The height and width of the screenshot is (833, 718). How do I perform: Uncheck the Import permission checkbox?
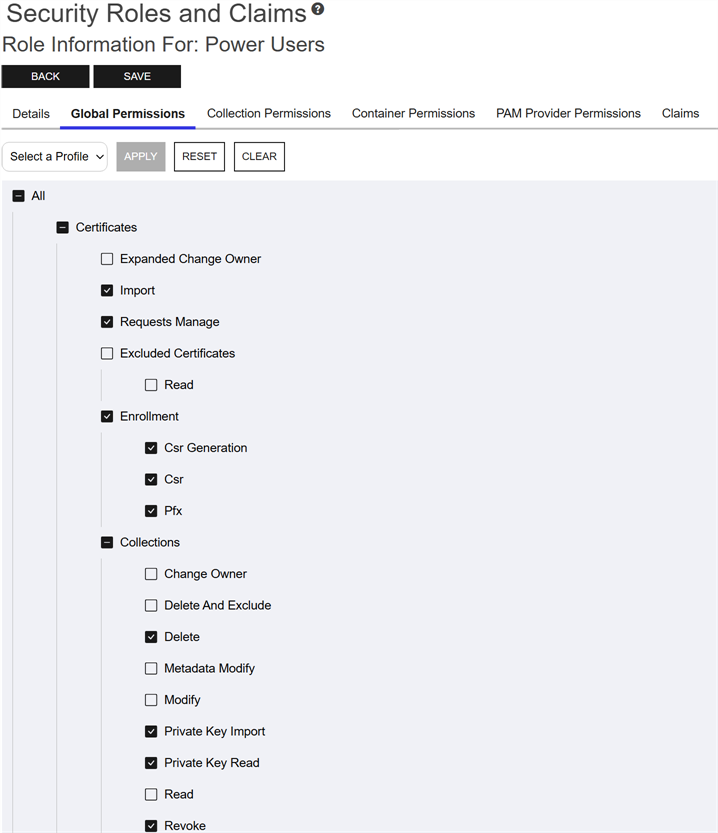107,291
